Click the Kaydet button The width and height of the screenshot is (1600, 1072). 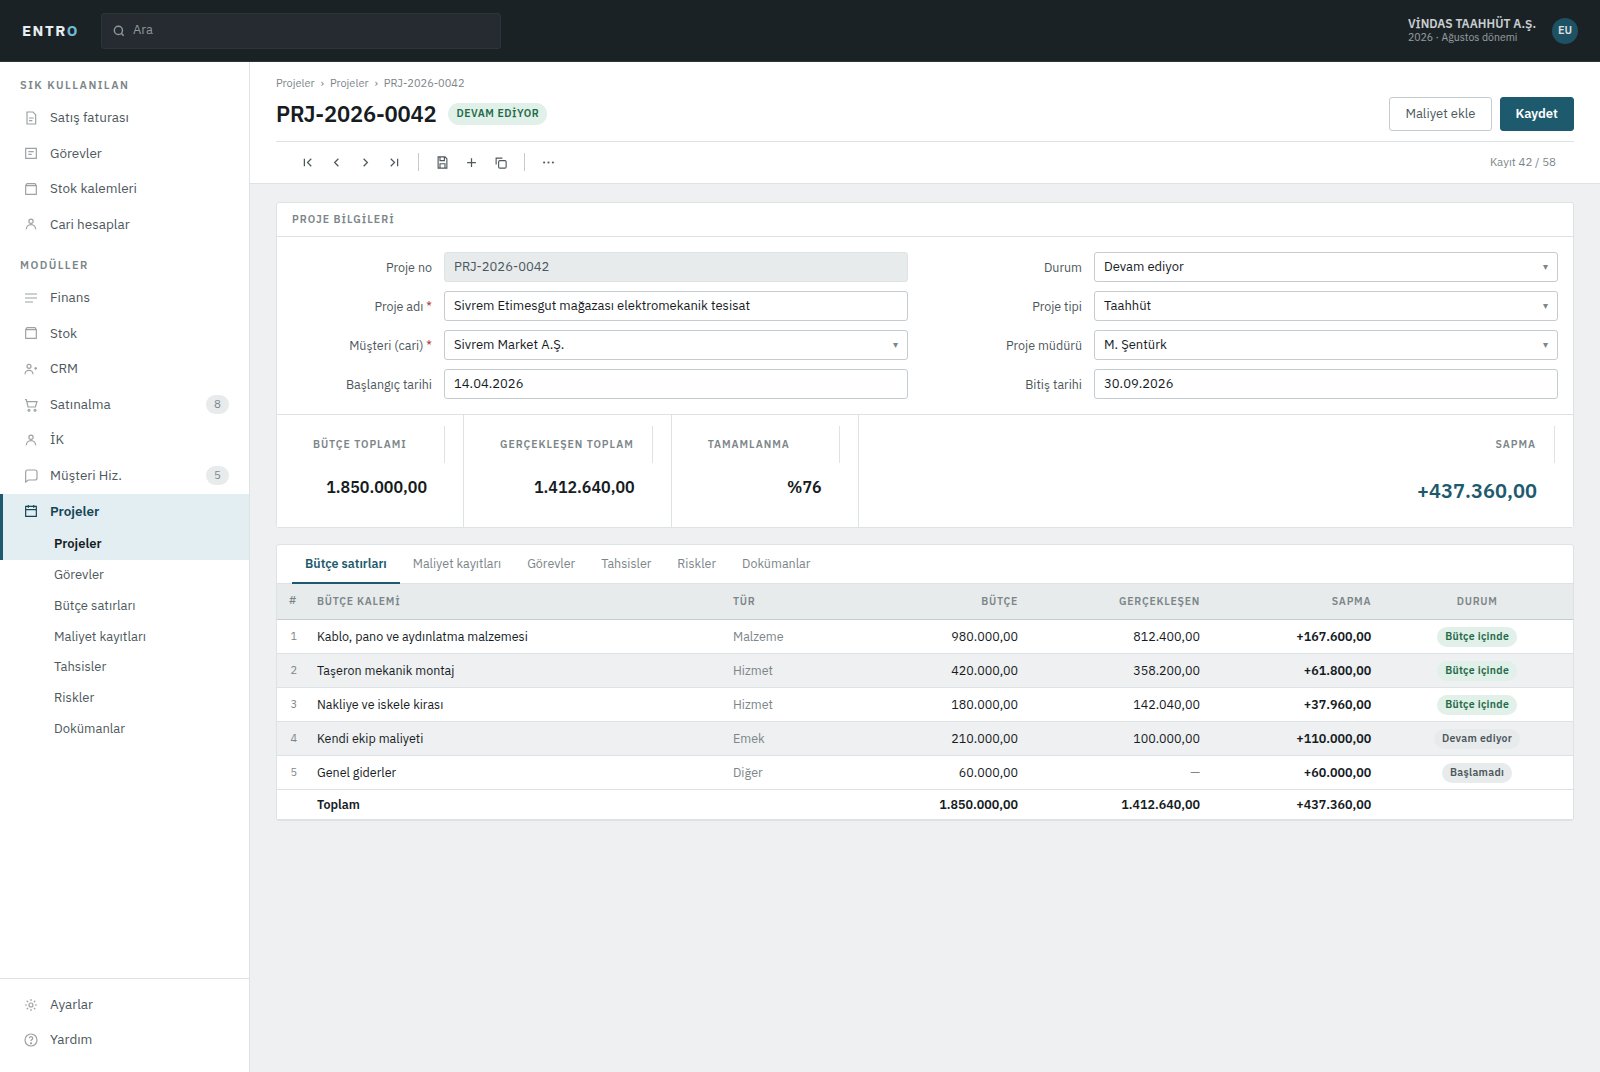coord(1536,114)
